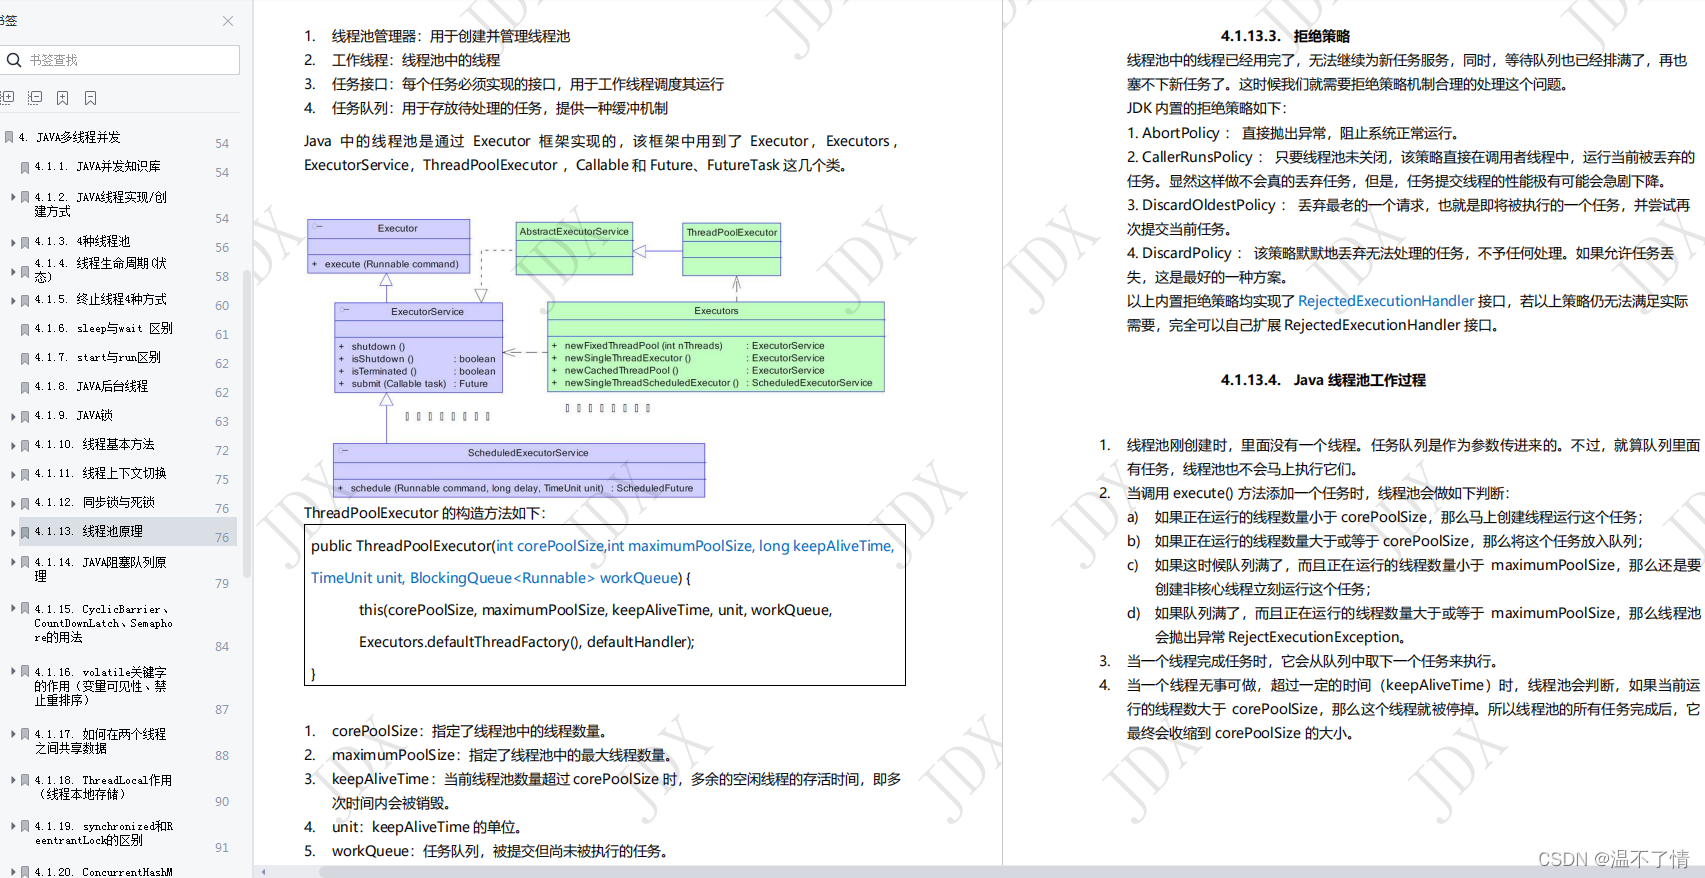Screen dimensions: 1705x878
Task: Open bookmark 4.1.6. sleep与wait 区别
Action: 103,328
